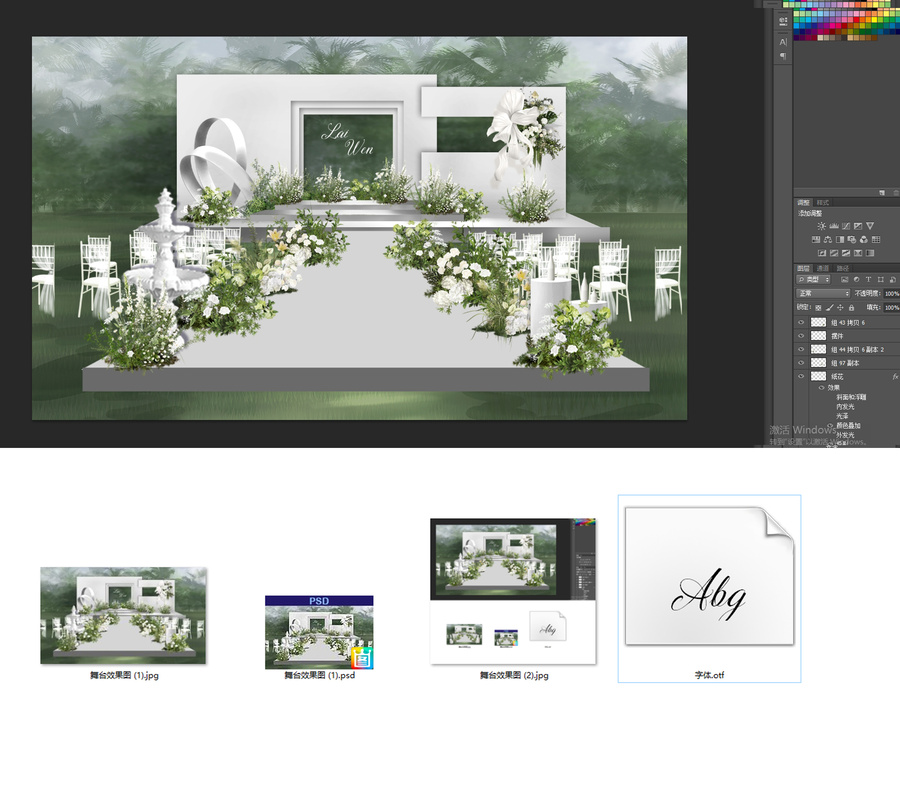Toggle lock image pixels (brush icon)
Image resolution: width=900 pixels, height=794 pixels.
(829, 308)
